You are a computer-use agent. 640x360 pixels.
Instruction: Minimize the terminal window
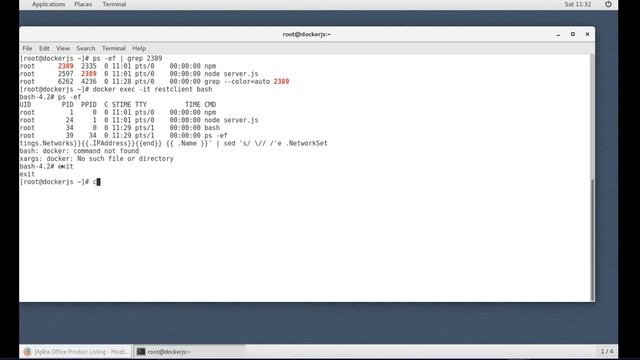(558, 35)
